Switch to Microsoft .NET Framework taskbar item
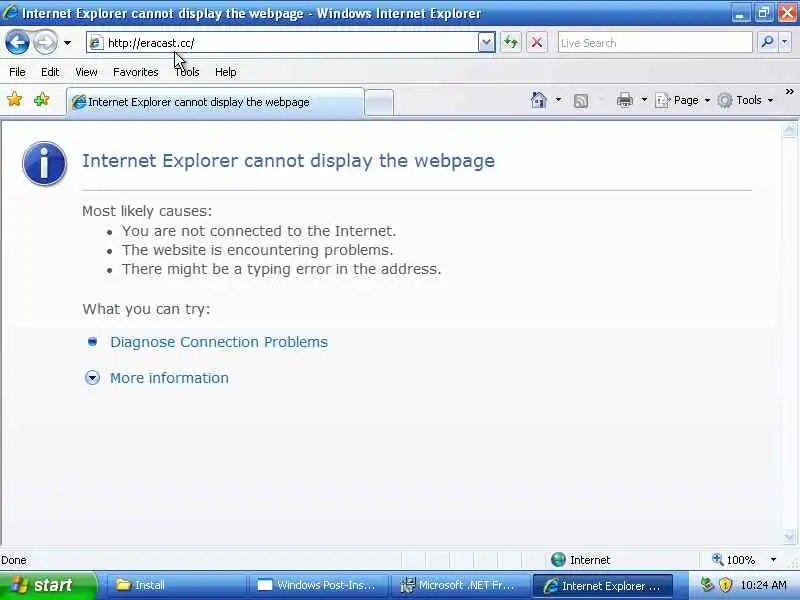 [x=461, y=585]
